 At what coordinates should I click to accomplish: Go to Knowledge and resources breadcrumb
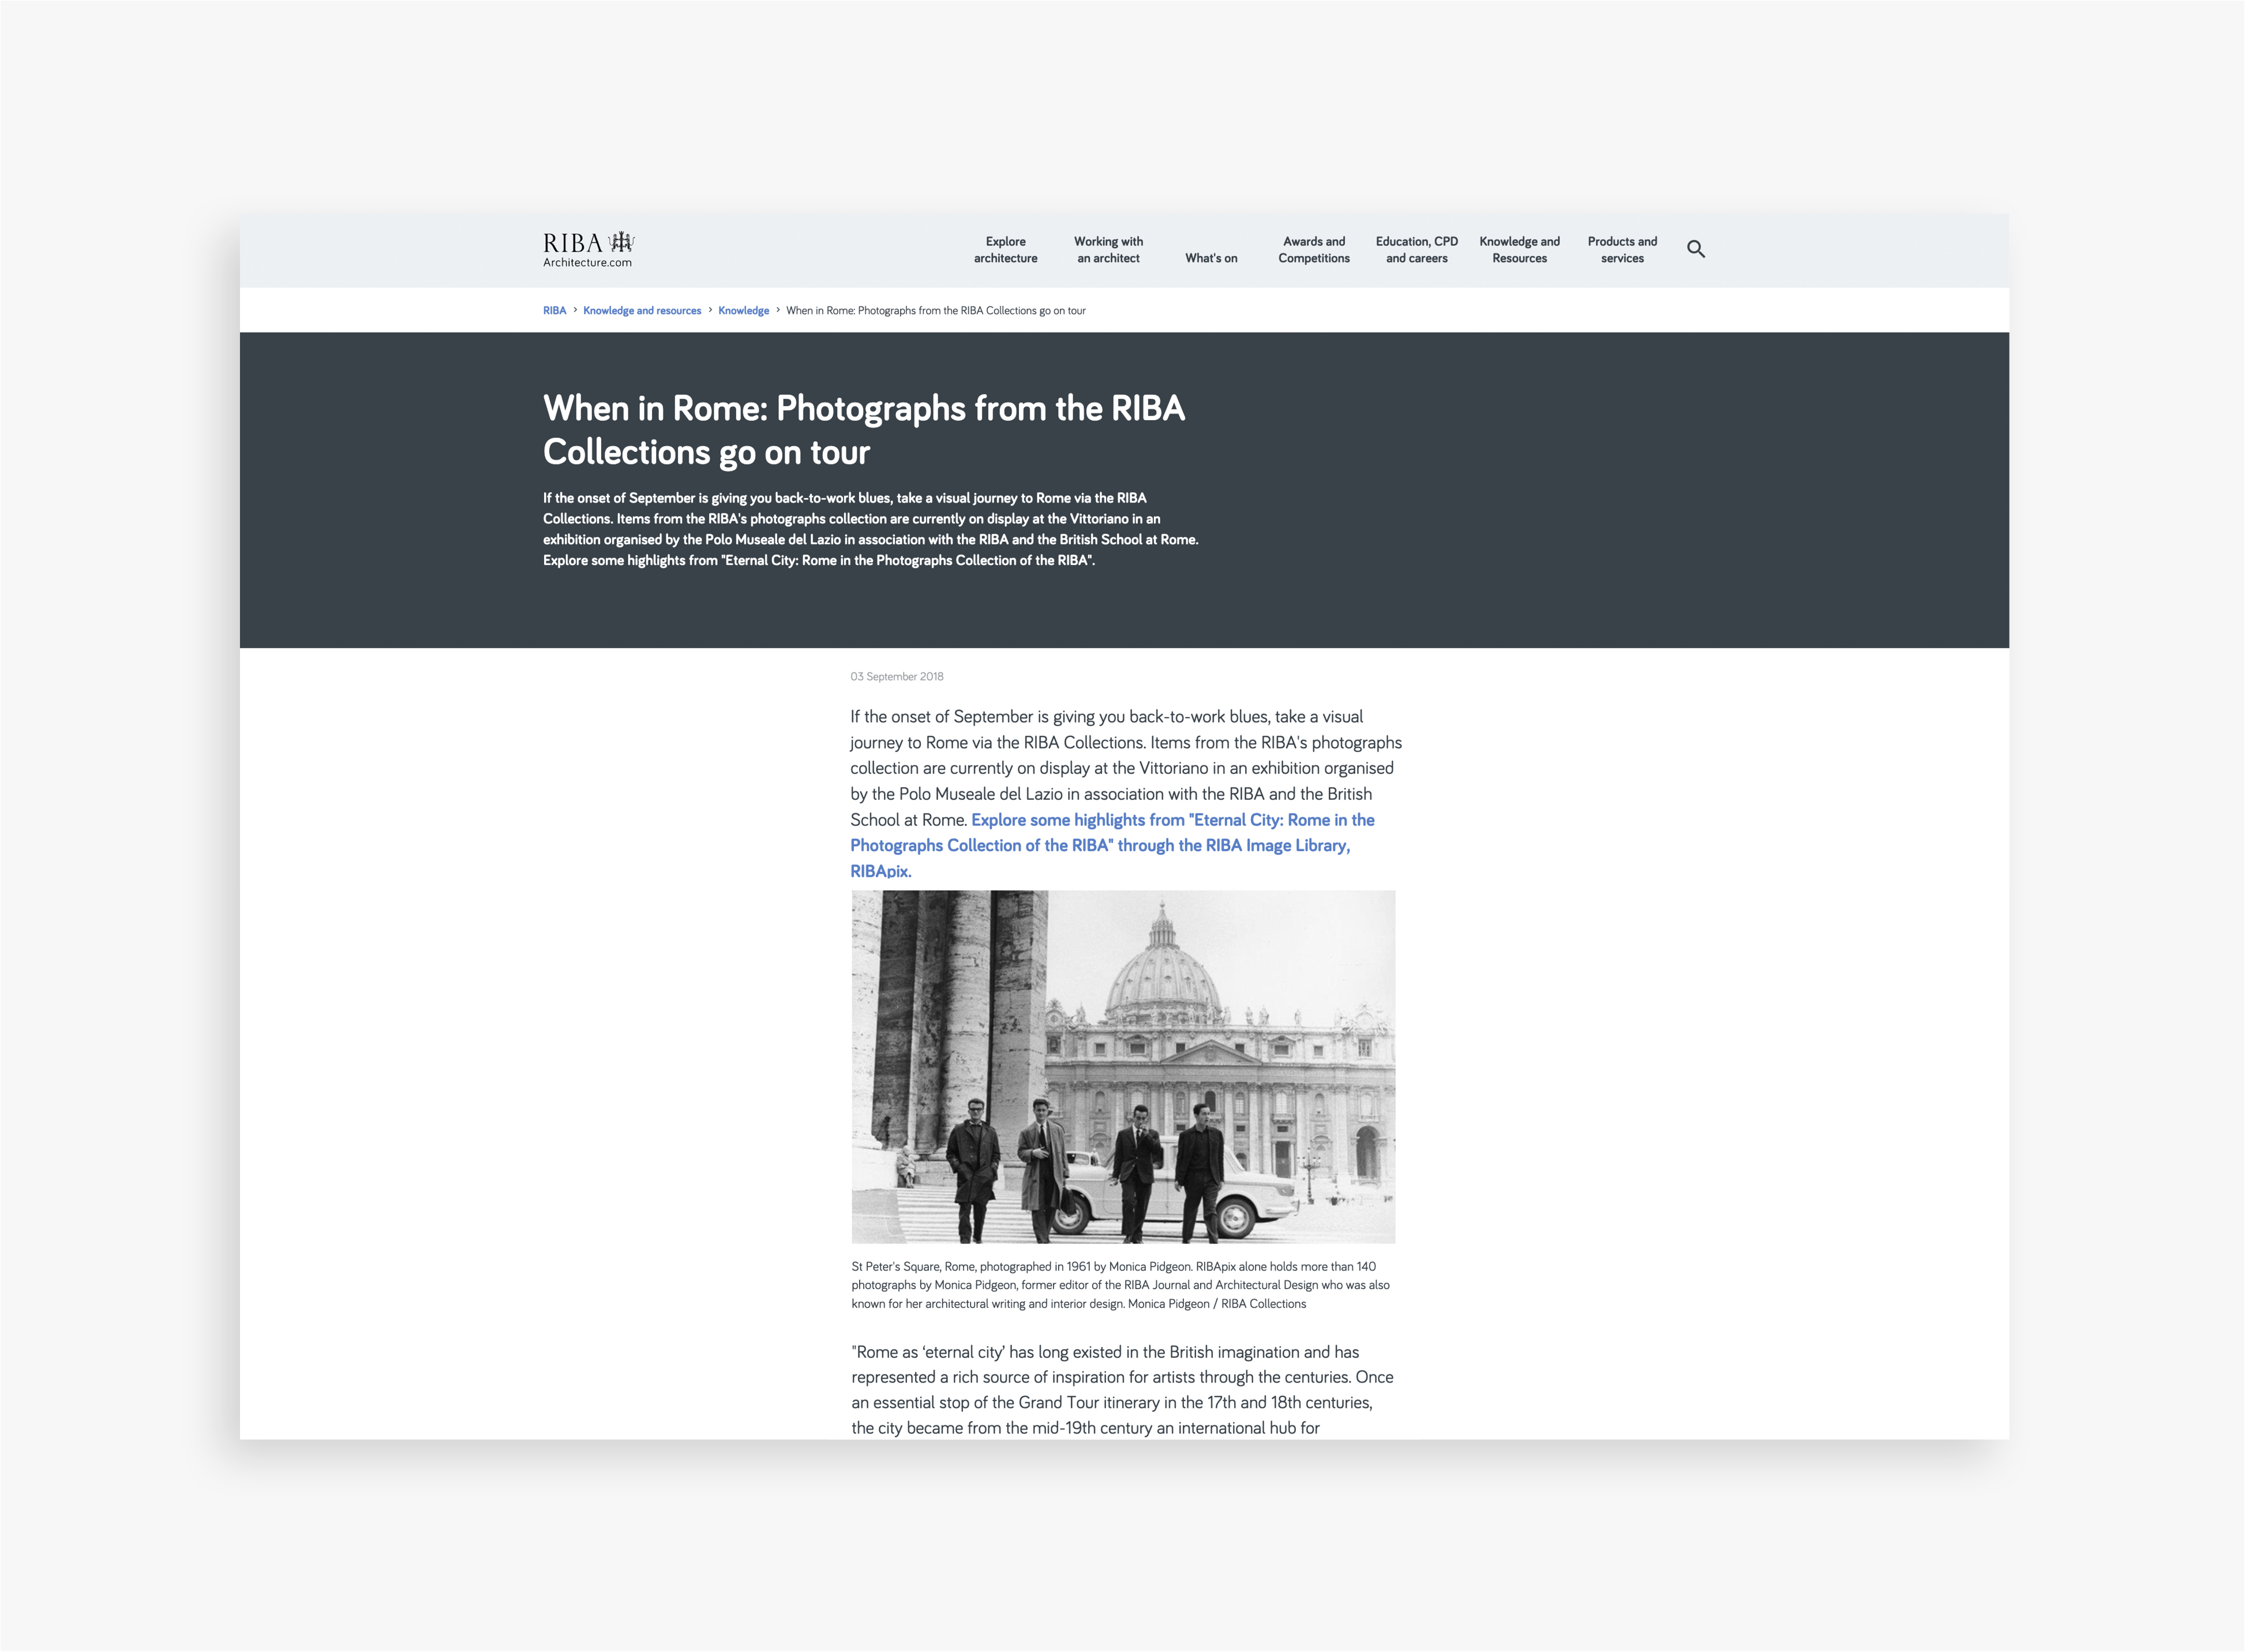pos(642,311)
